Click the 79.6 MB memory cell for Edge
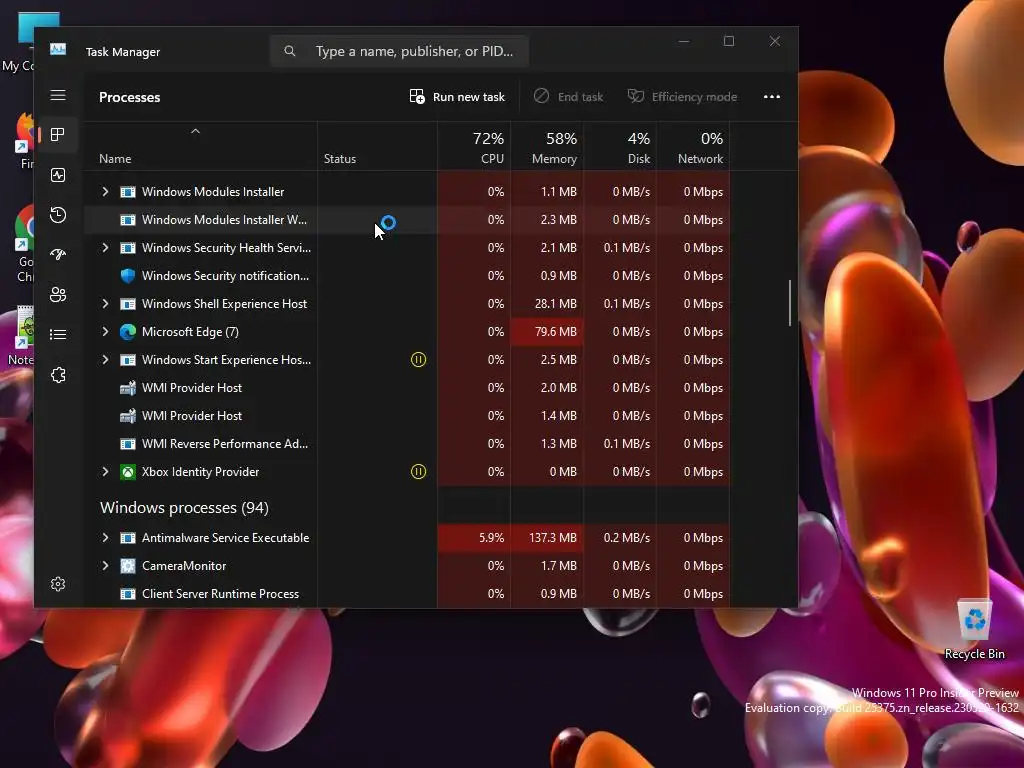The height and width of the screenshot is (768, 1024). coord(547,332)
